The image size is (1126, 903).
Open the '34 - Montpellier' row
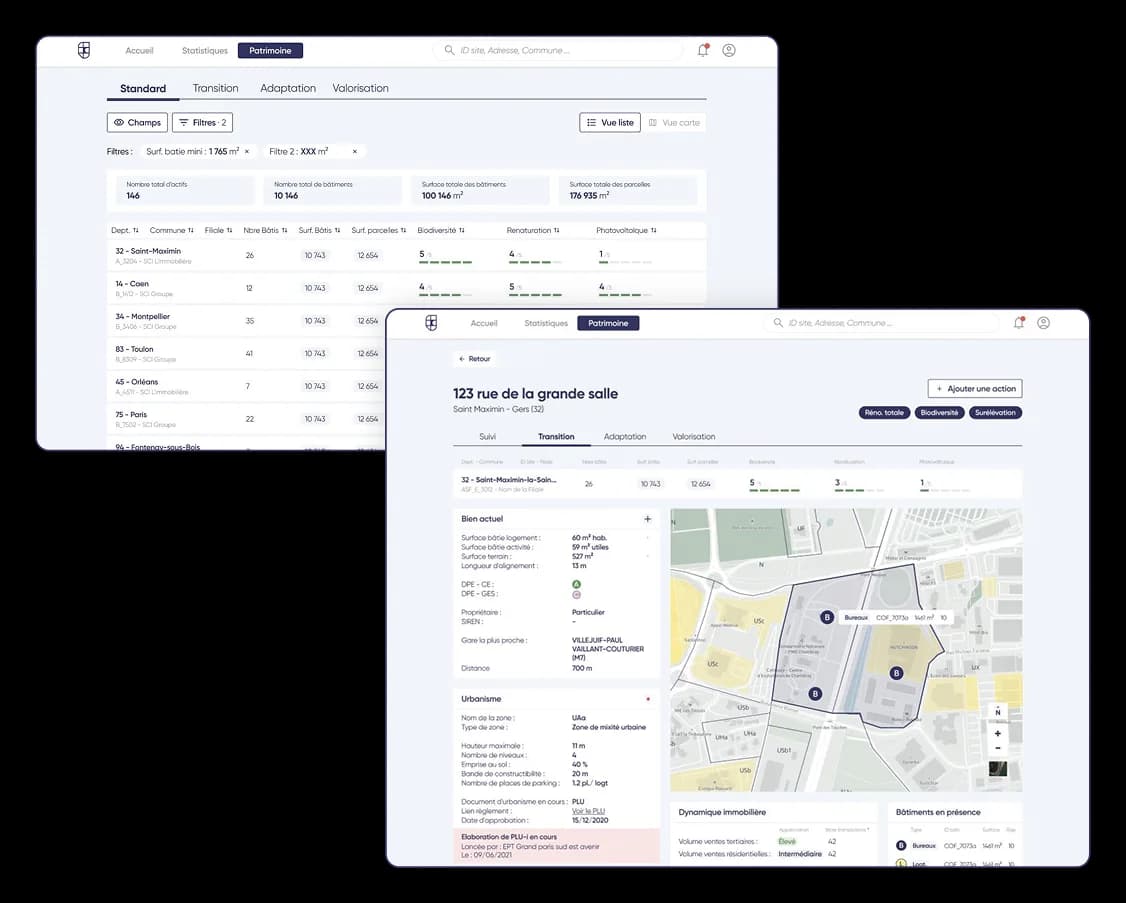point(246,320)
